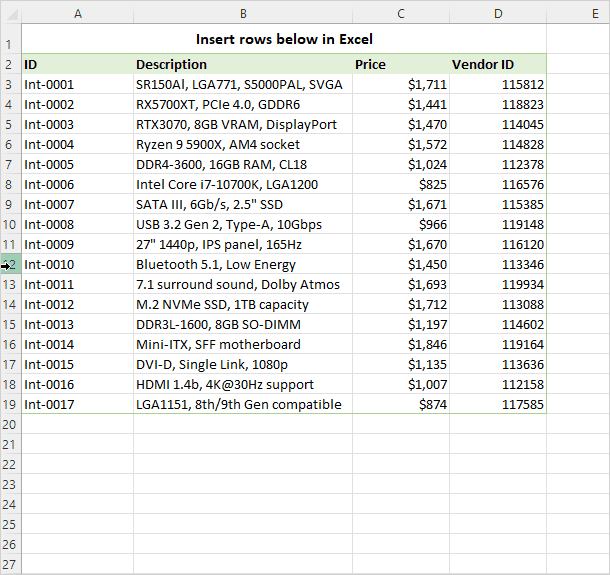Image resolution: width=610 pixels, height=575 pixels.
Task: Select cell Int-0007
Action: click(78, 204)
